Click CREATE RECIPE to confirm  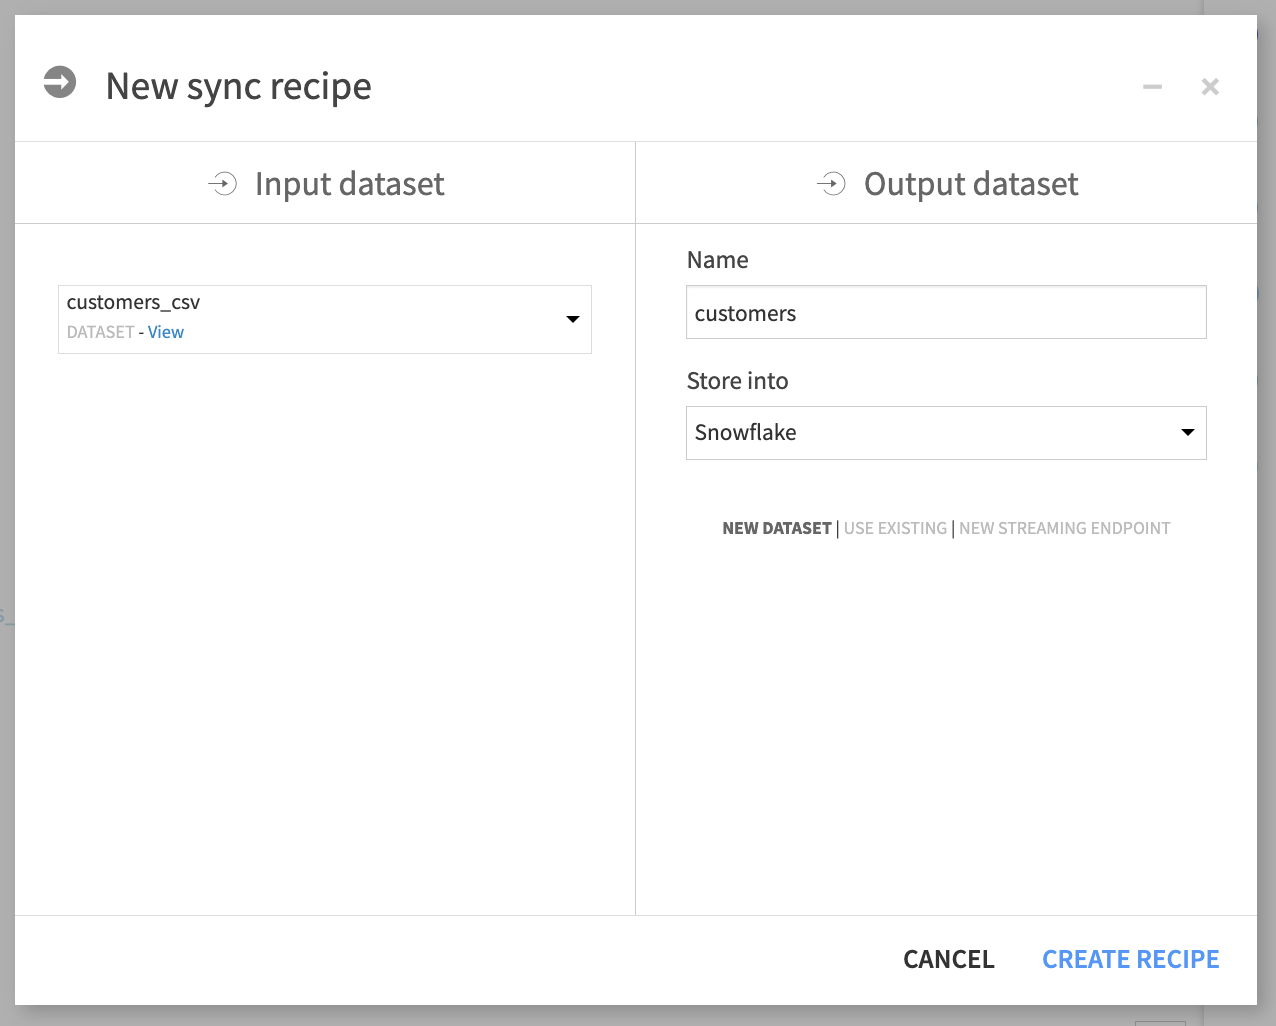click(x=1130, y=958)
